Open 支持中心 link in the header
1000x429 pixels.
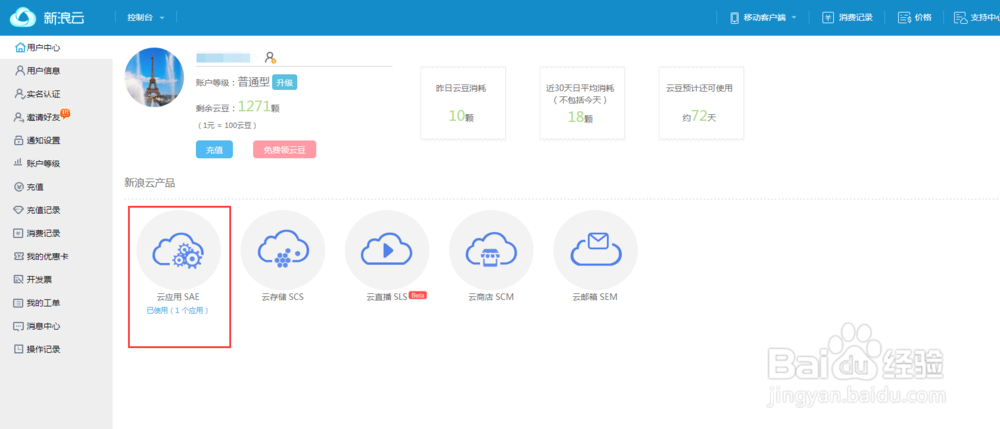tap(985, 18)
